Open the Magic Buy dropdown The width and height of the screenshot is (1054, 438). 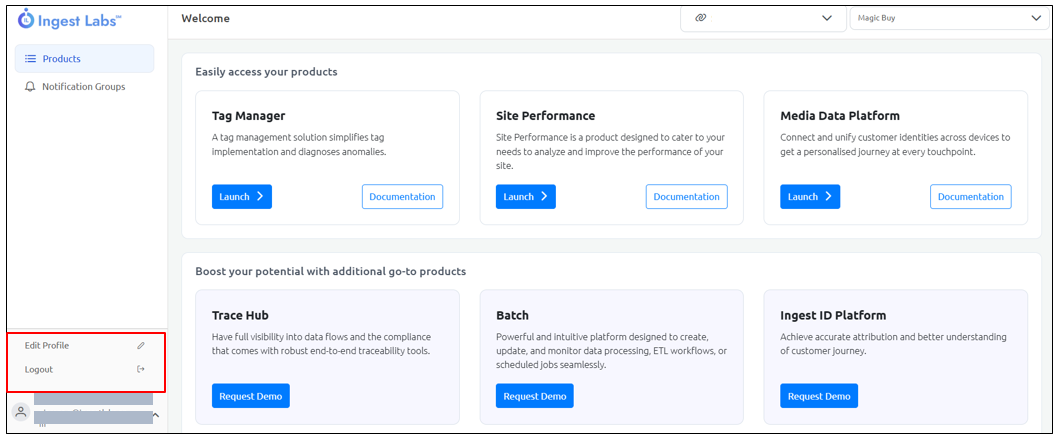tap(945, 18)
